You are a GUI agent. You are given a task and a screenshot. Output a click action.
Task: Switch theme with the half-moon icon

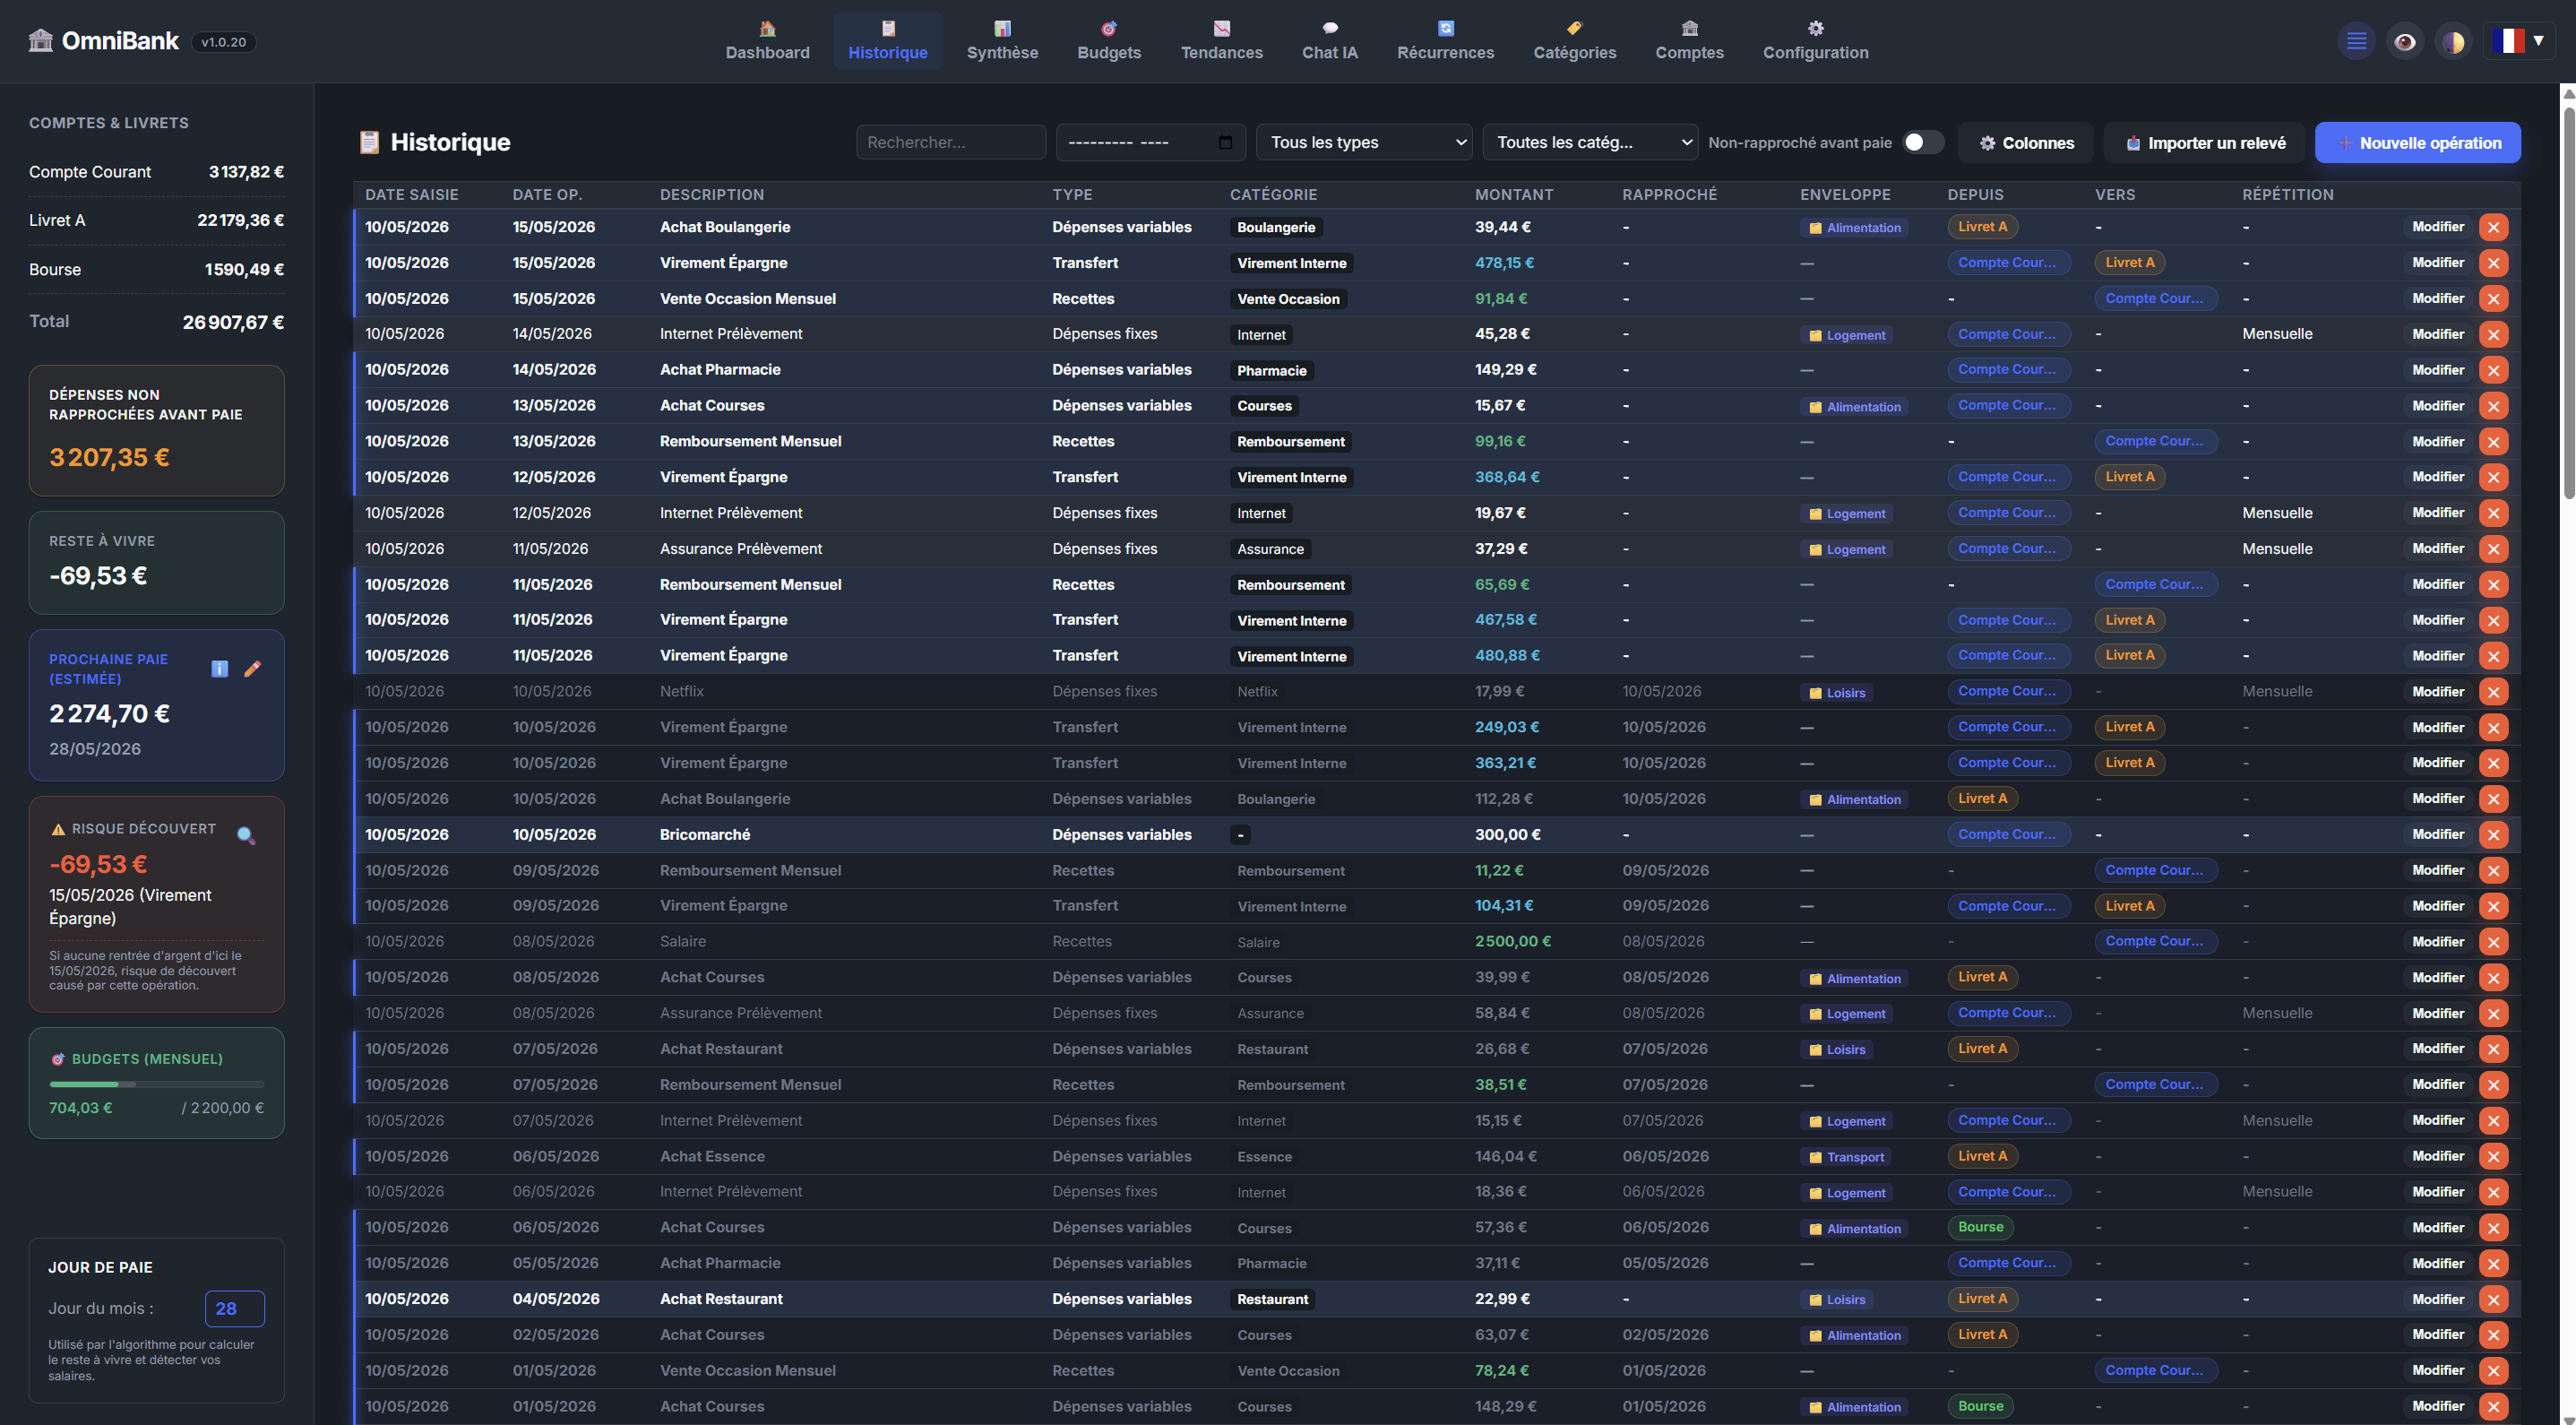2453,41
